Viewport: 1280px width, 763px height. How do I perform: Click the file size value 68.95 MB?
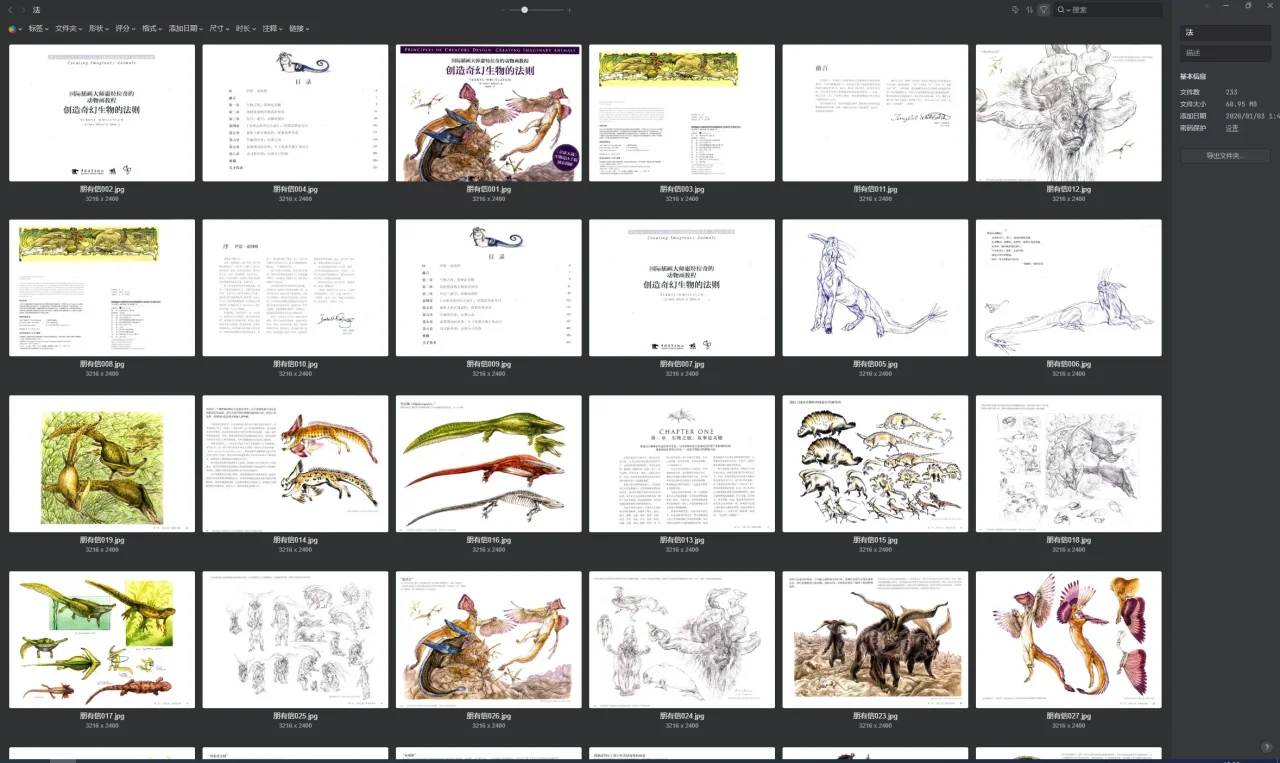(x=1241, y=104)
